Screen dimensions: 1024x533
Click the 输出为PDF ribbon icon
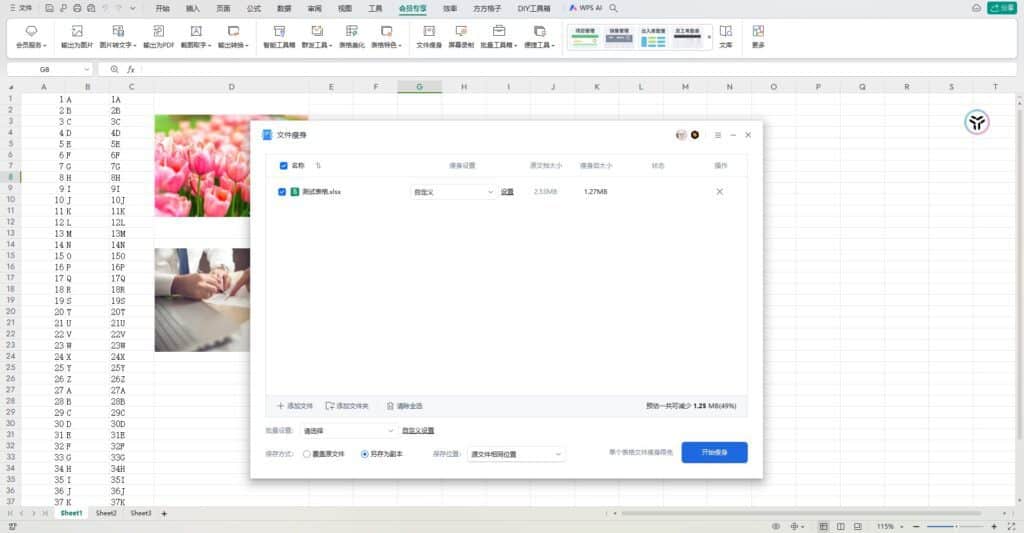(159, 31)
